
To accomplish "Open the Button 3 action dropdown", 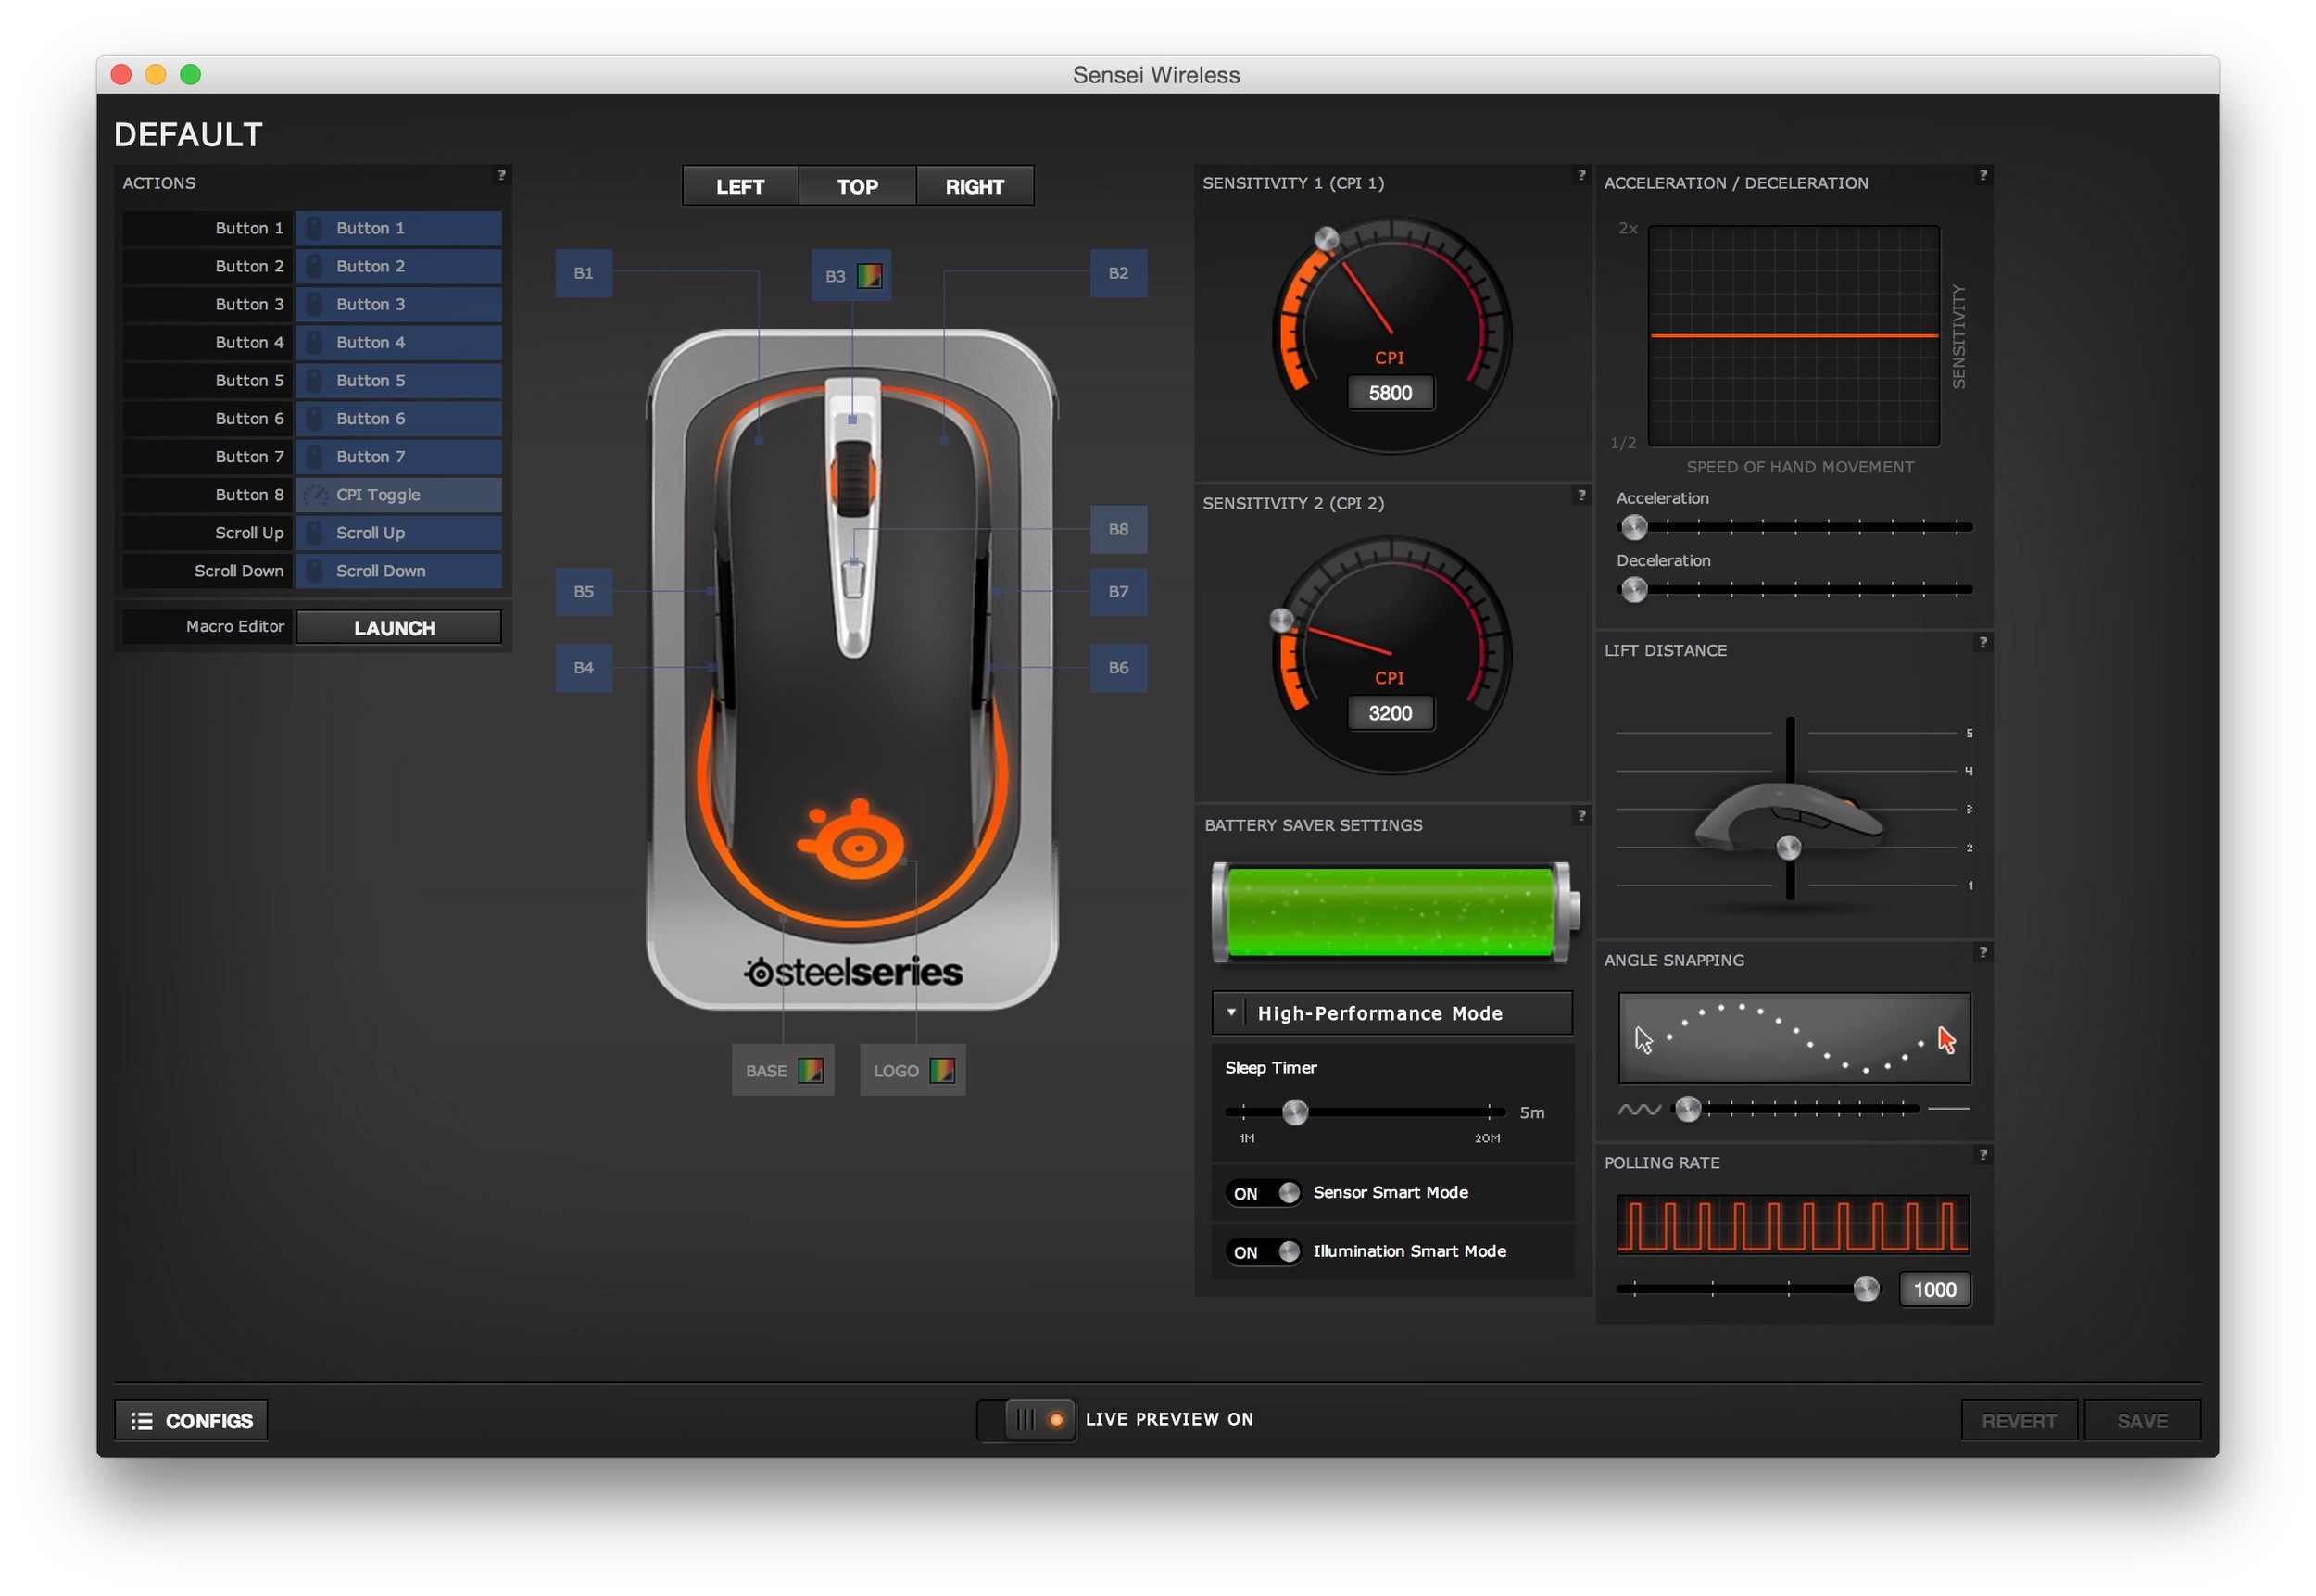I will (x=398, y=304).
